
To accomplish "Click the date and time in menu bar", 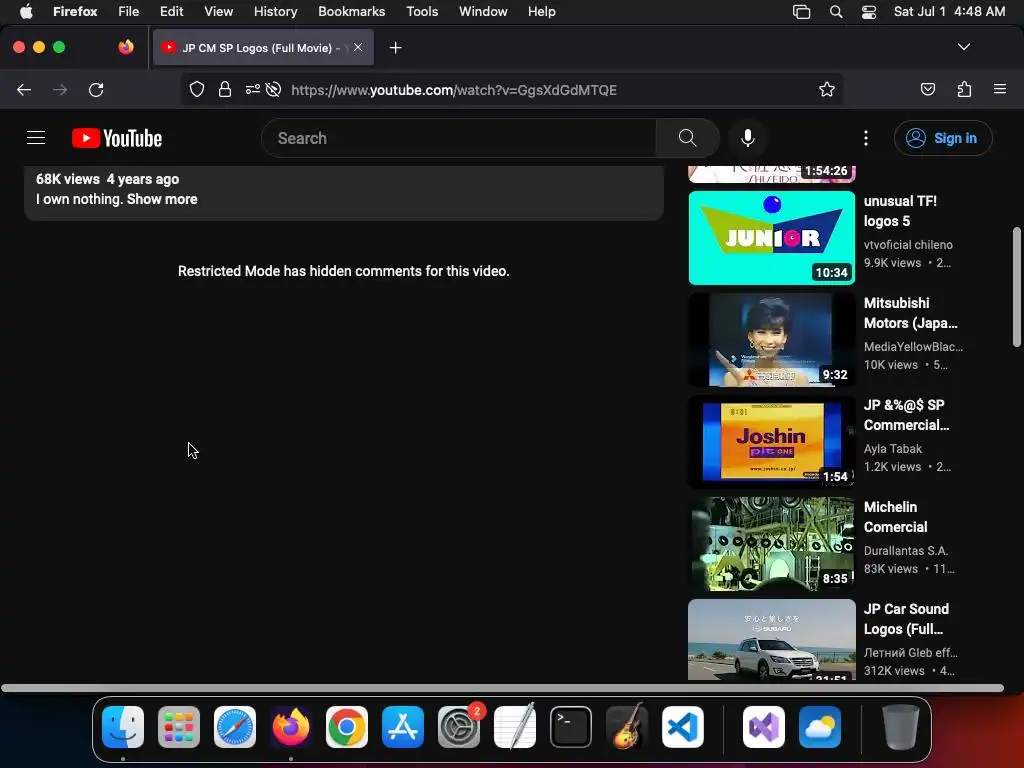I will [x=949, y=12].
